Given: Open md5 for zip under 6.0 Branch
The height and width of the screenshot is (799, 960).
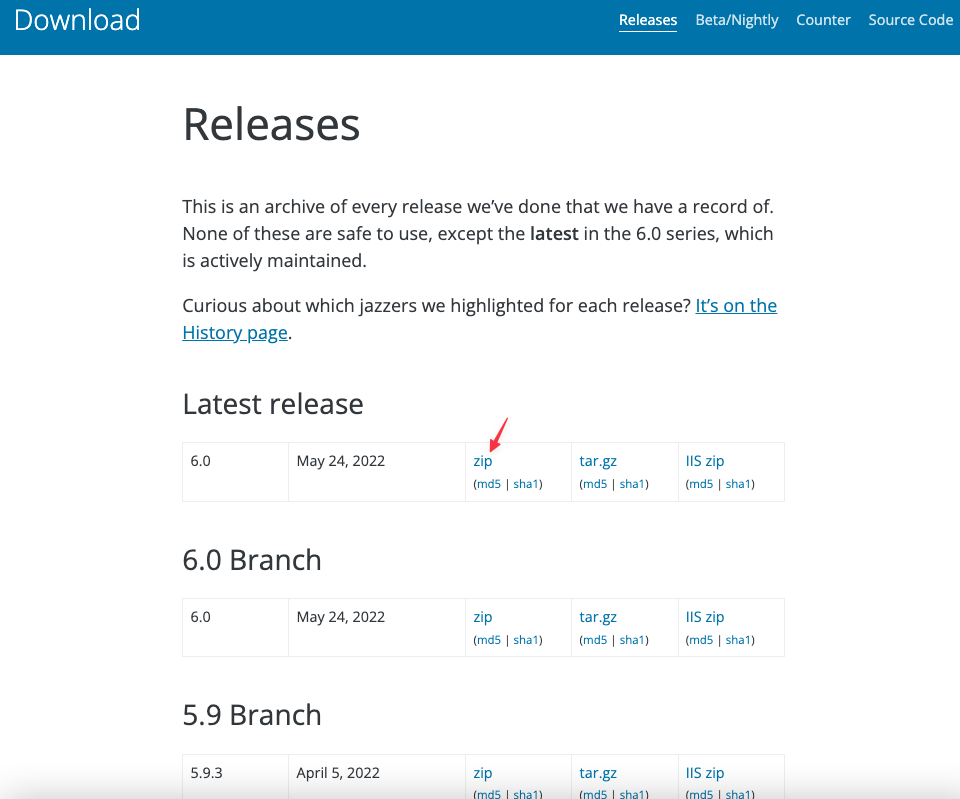Looking at the screenshot, I should coord(489,640).
